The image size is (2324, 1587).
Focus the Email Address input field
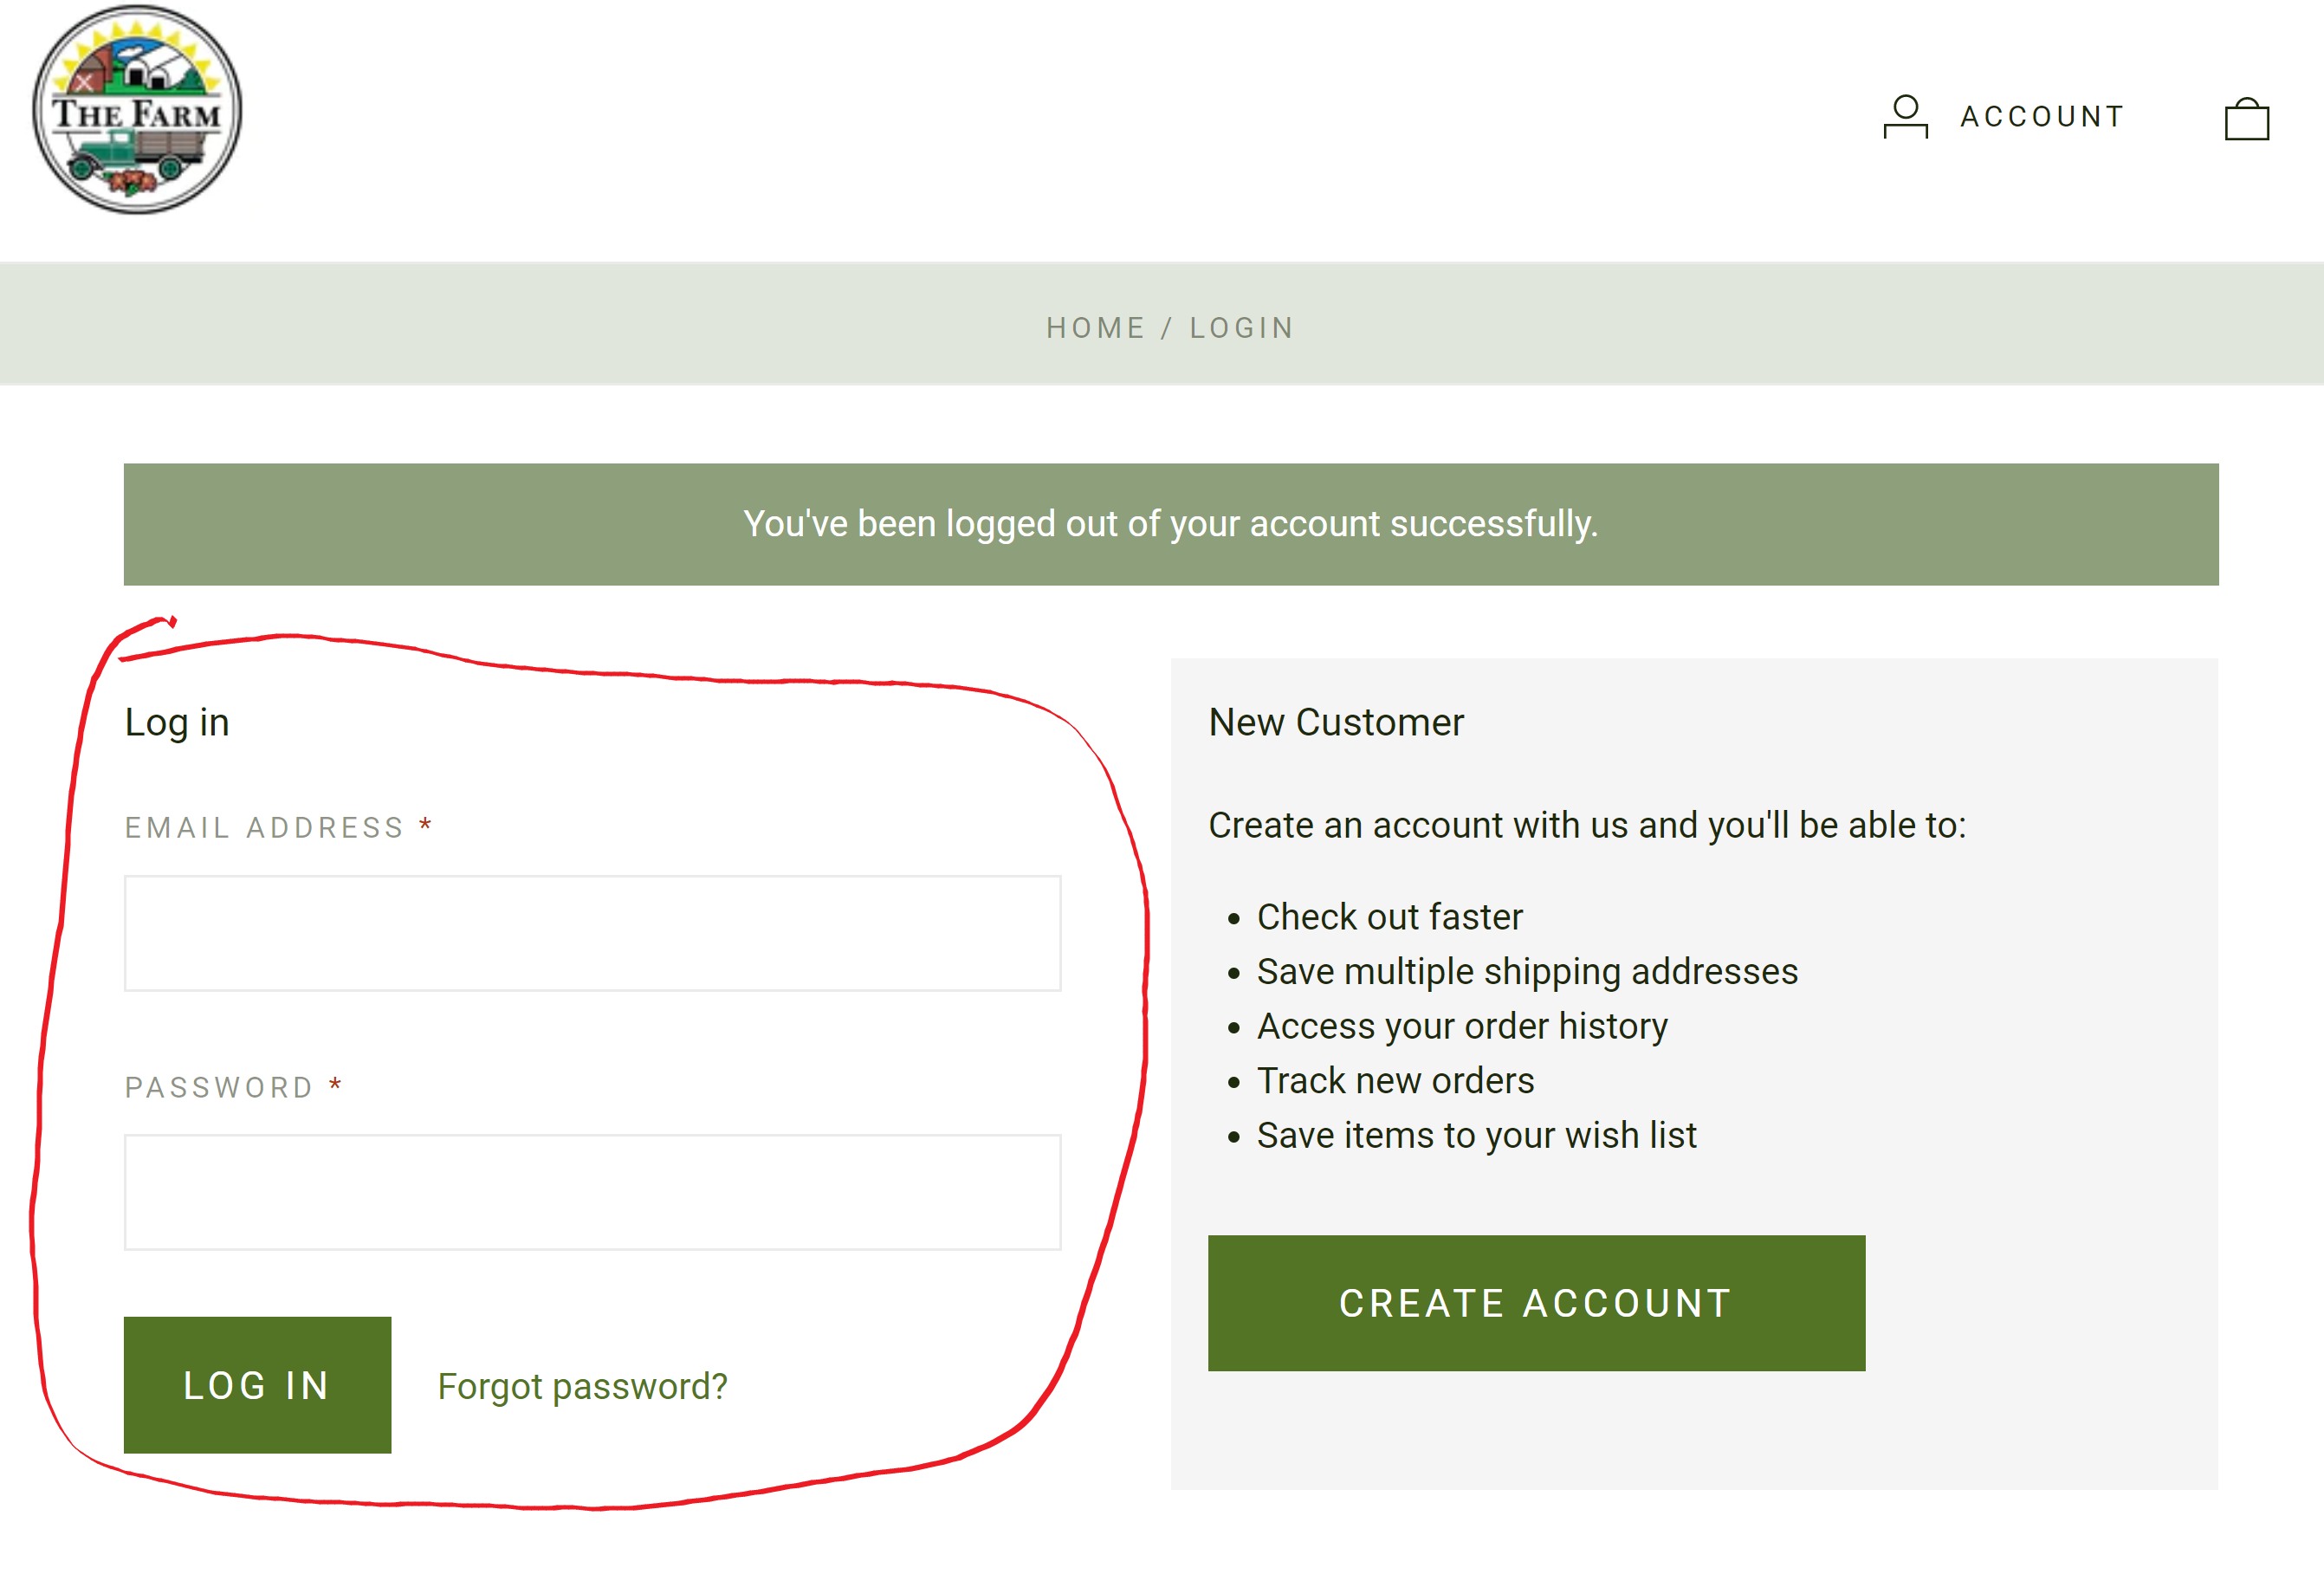click(x=592, y=933)
